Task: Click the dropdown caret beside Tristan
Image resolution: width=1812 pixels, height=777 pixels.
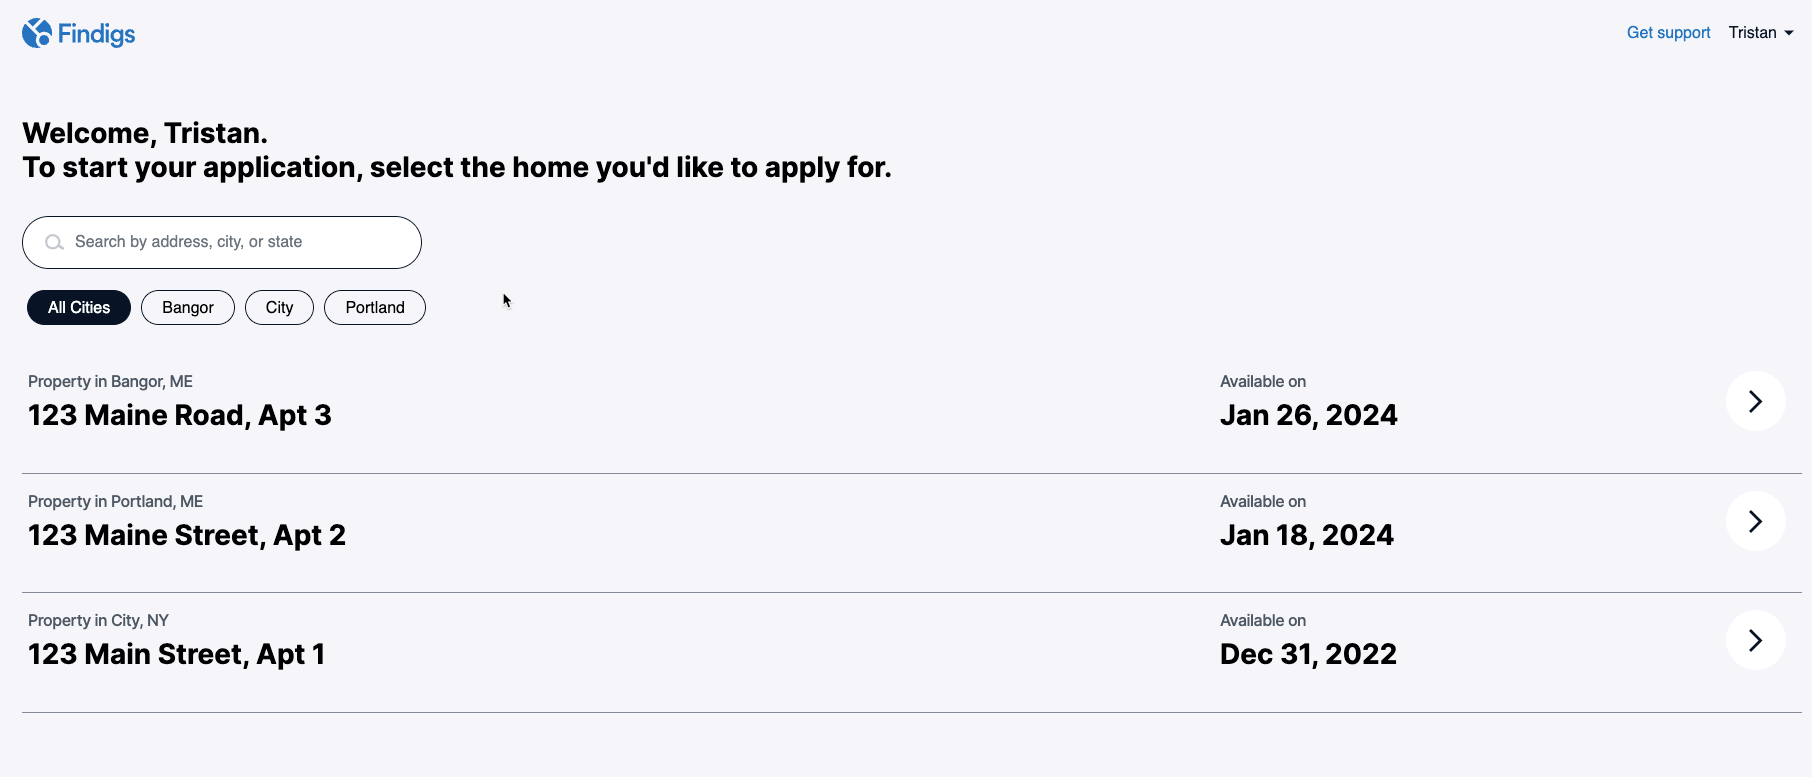Action: 1789,33
